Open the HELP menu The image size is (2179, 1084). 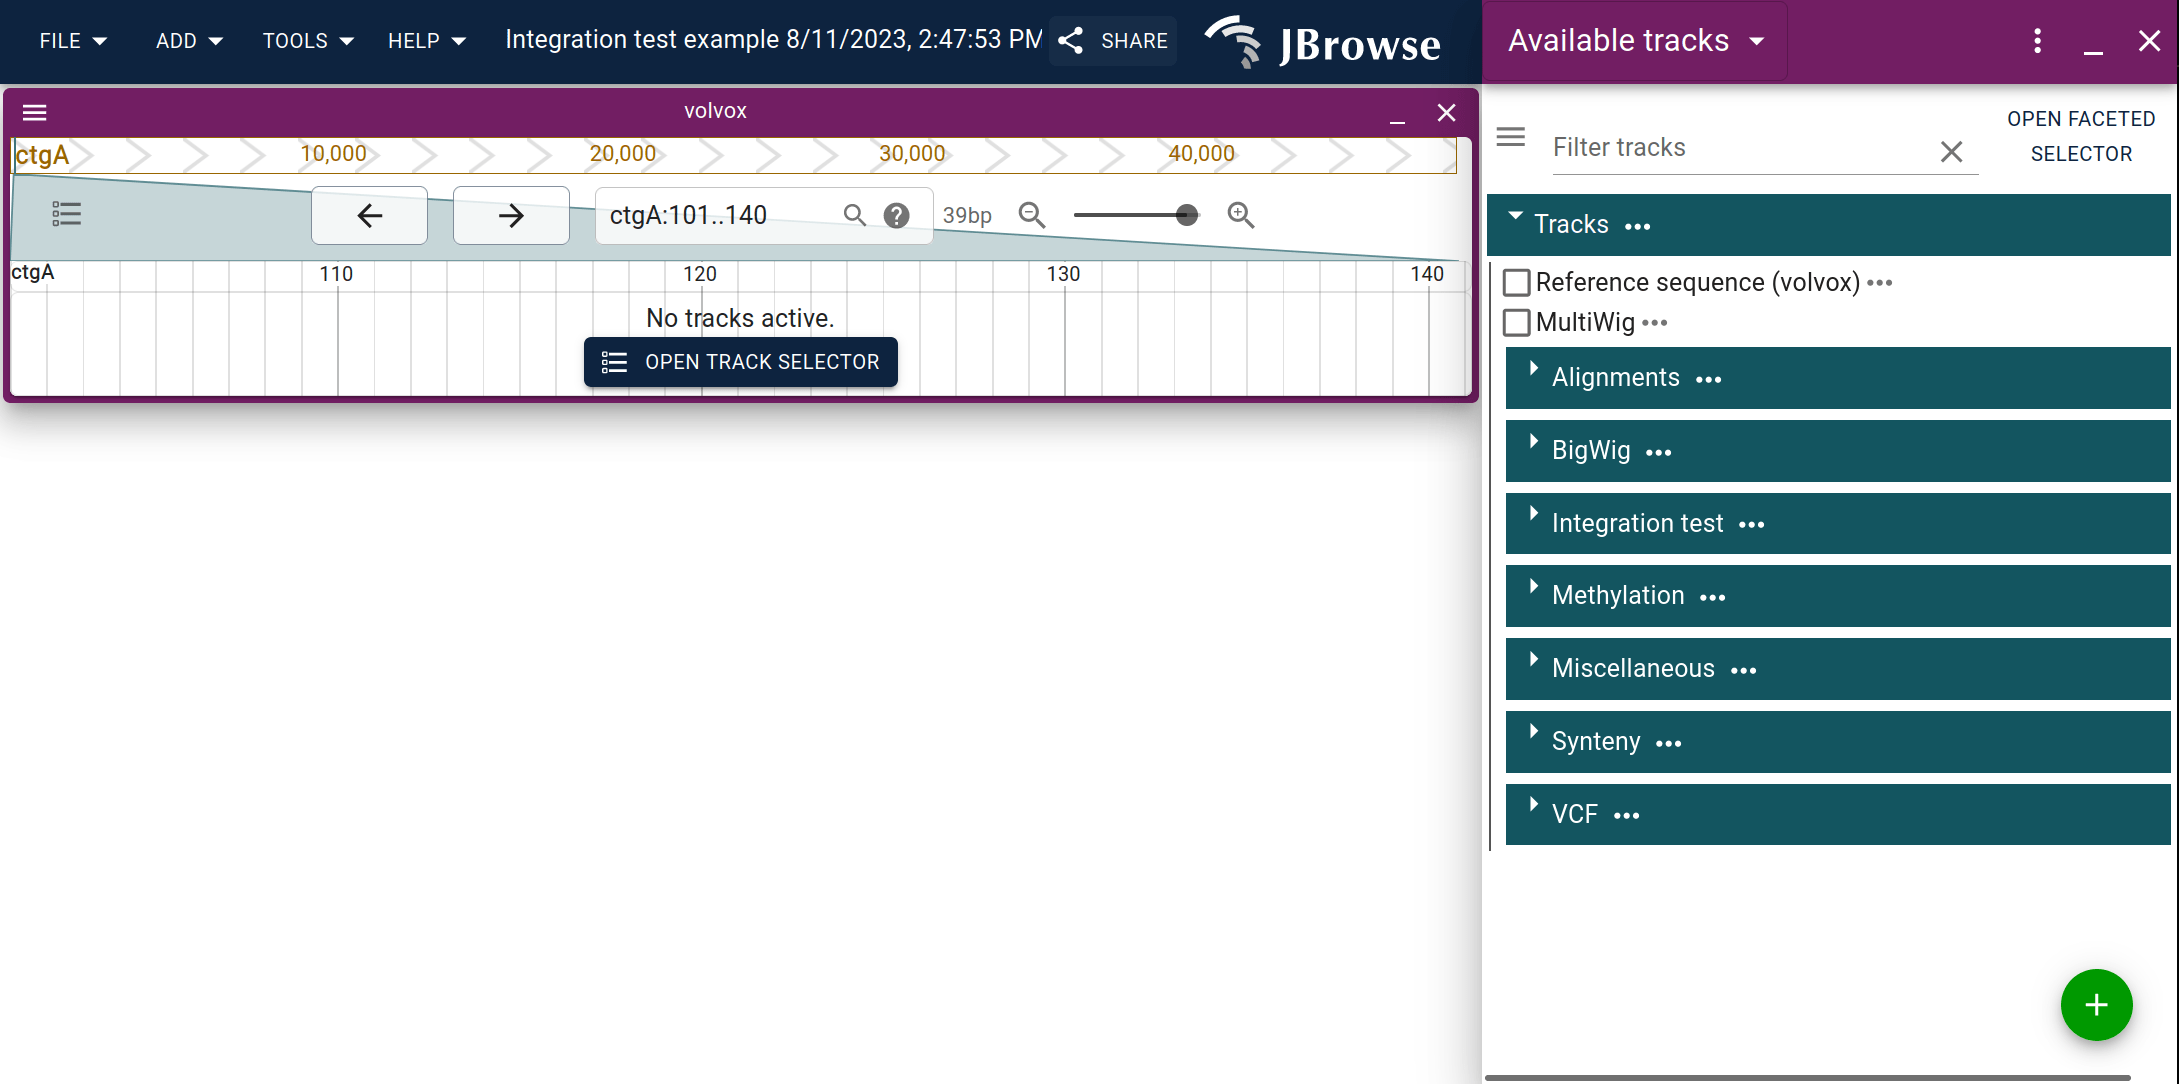click(427, 41)
